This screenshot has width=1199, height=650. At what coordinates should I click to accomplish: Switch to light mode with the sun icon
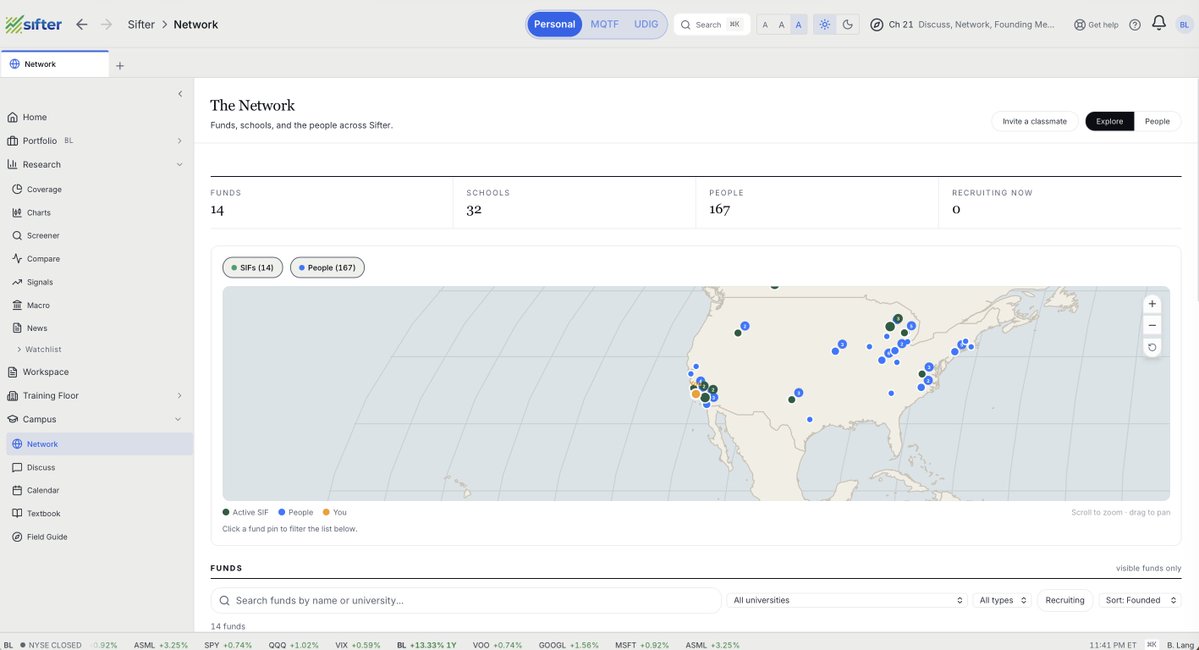point(824,24)
